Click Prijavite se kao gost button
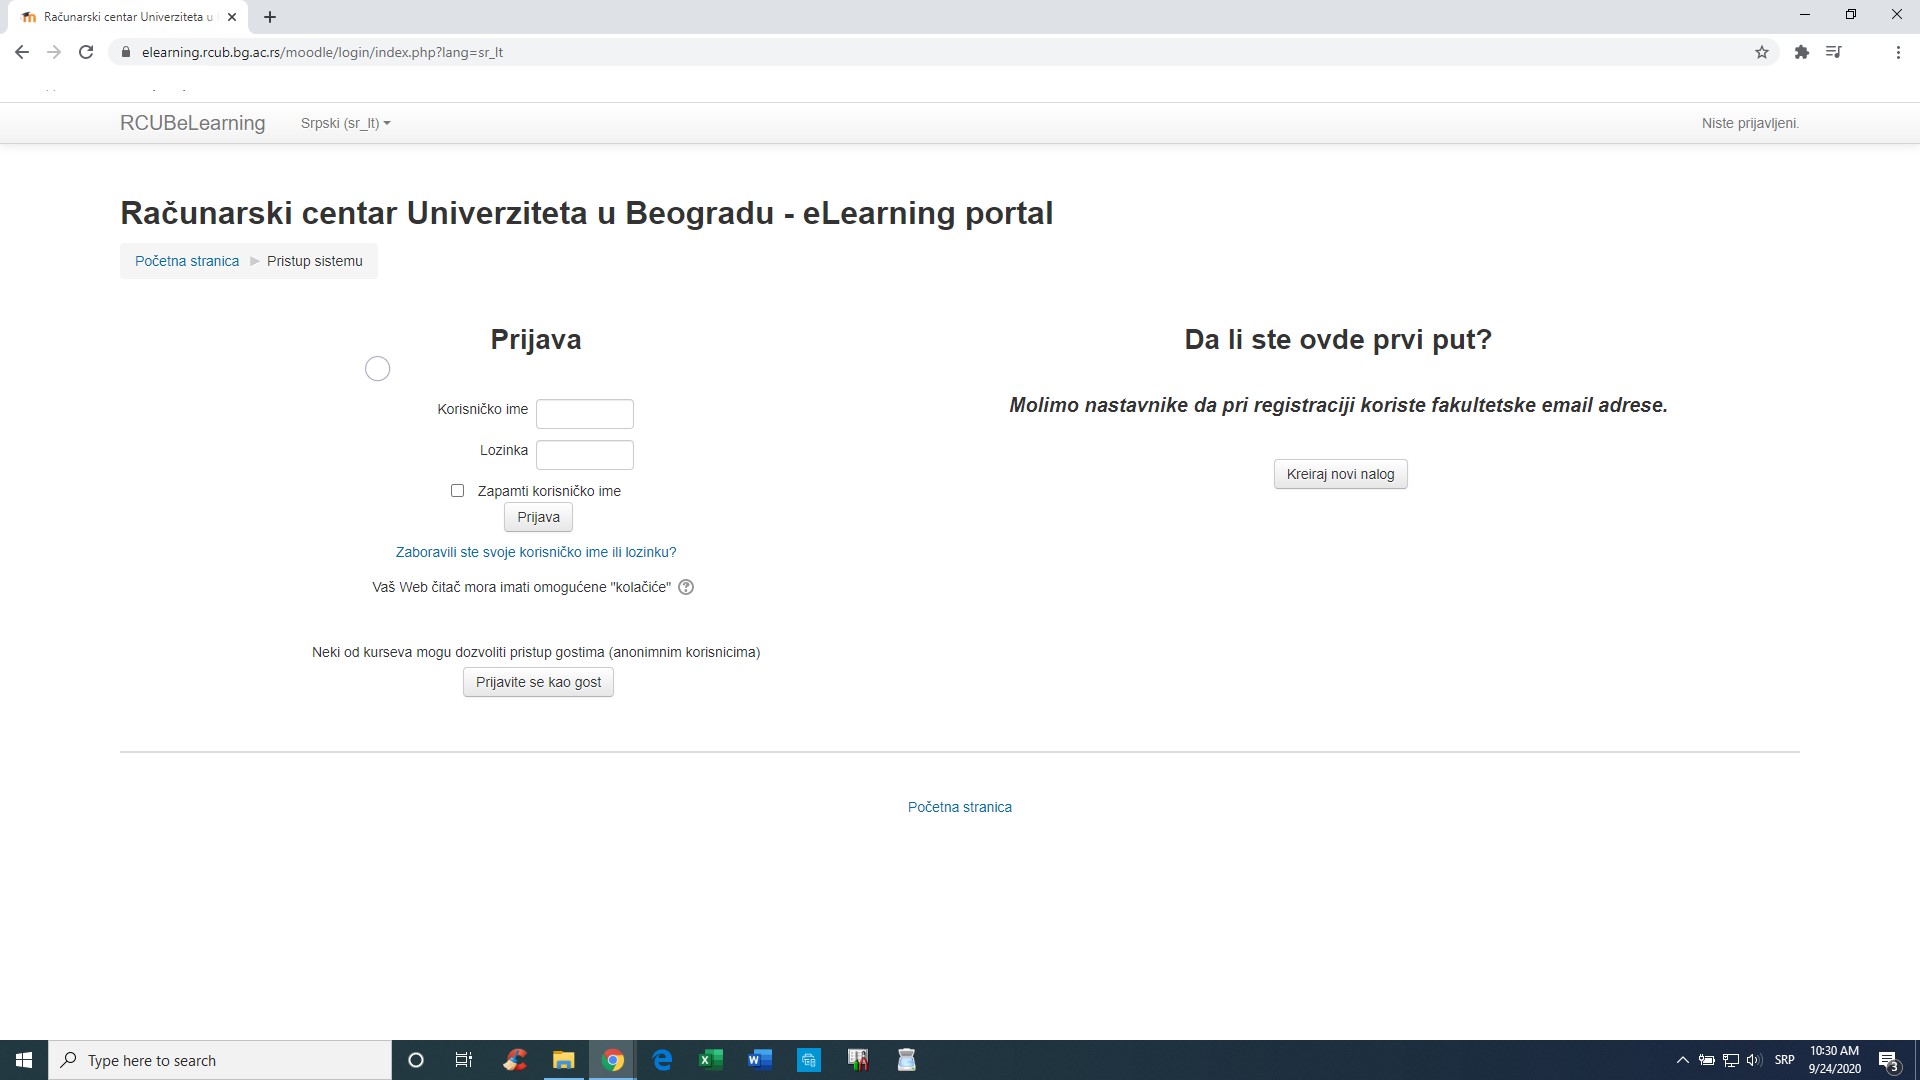This screenshot has height=1080, width=1920. (x=538, y=682)
